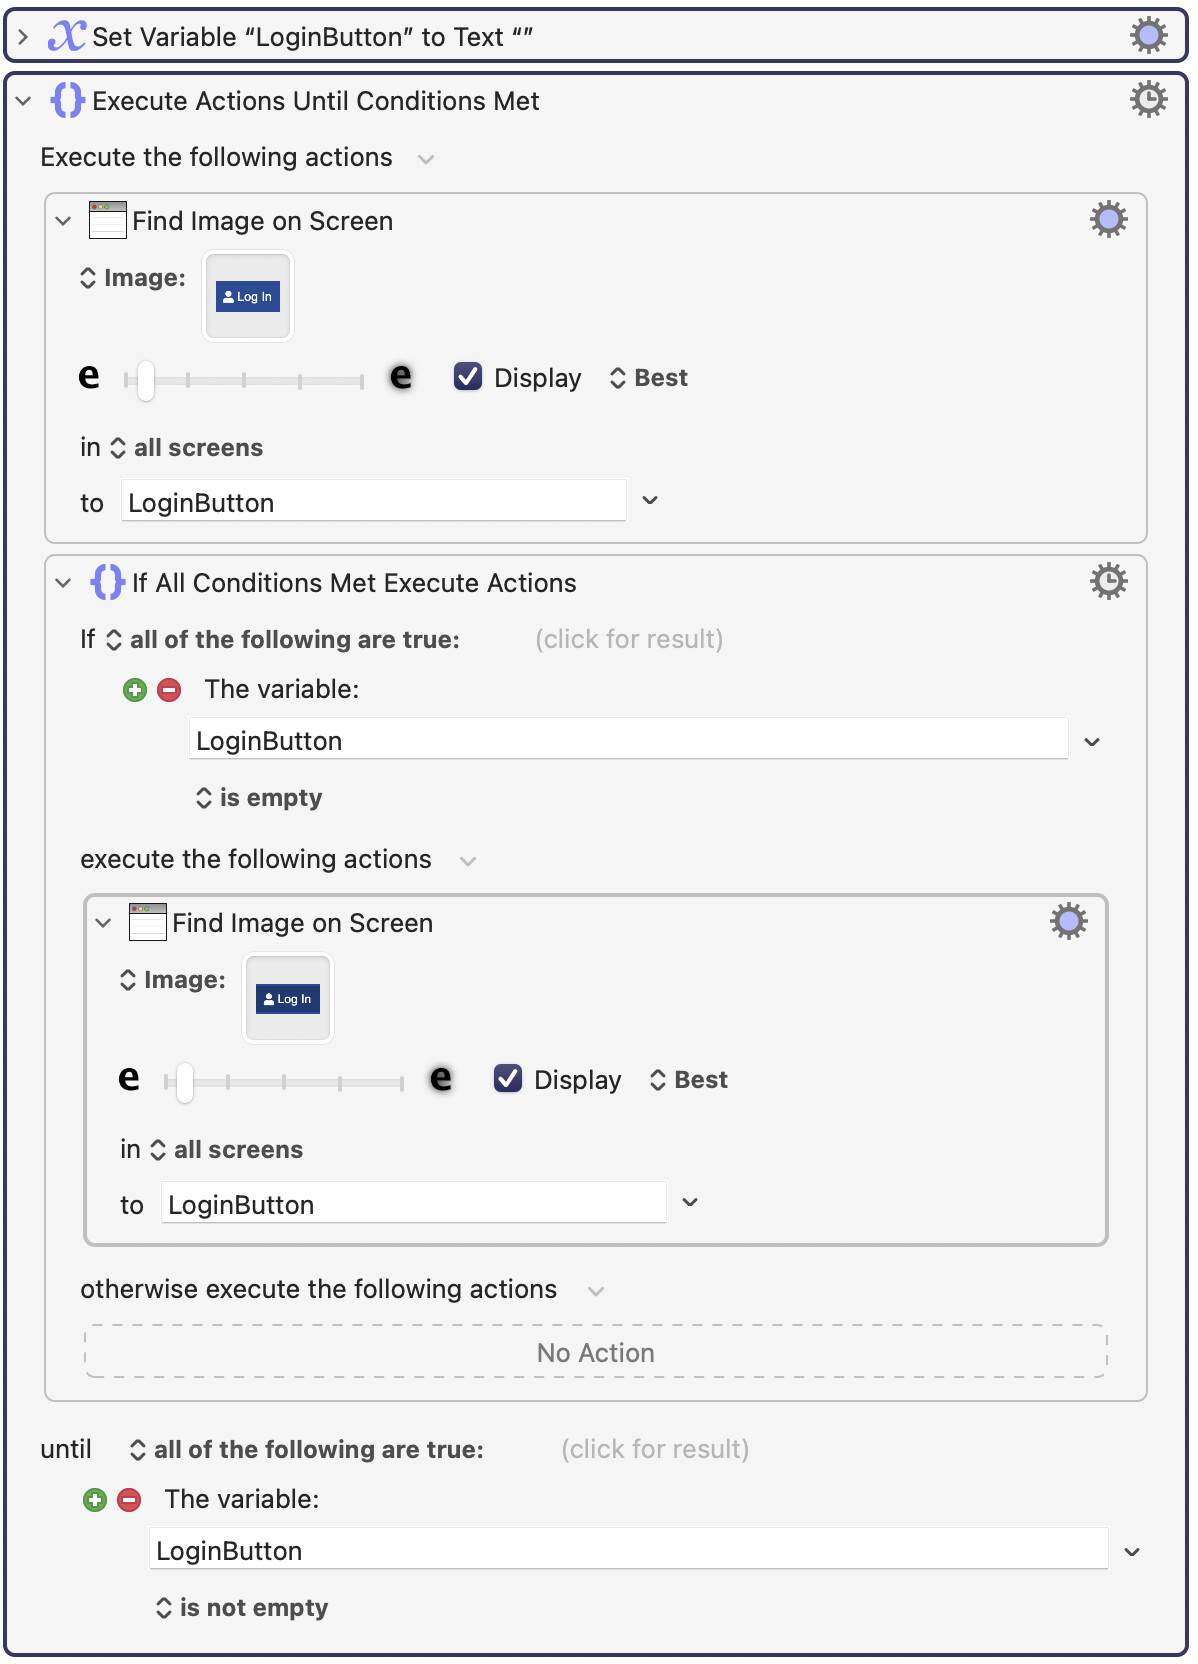
Task: Open gear menu for Set Variable action
Action: 1148,36
